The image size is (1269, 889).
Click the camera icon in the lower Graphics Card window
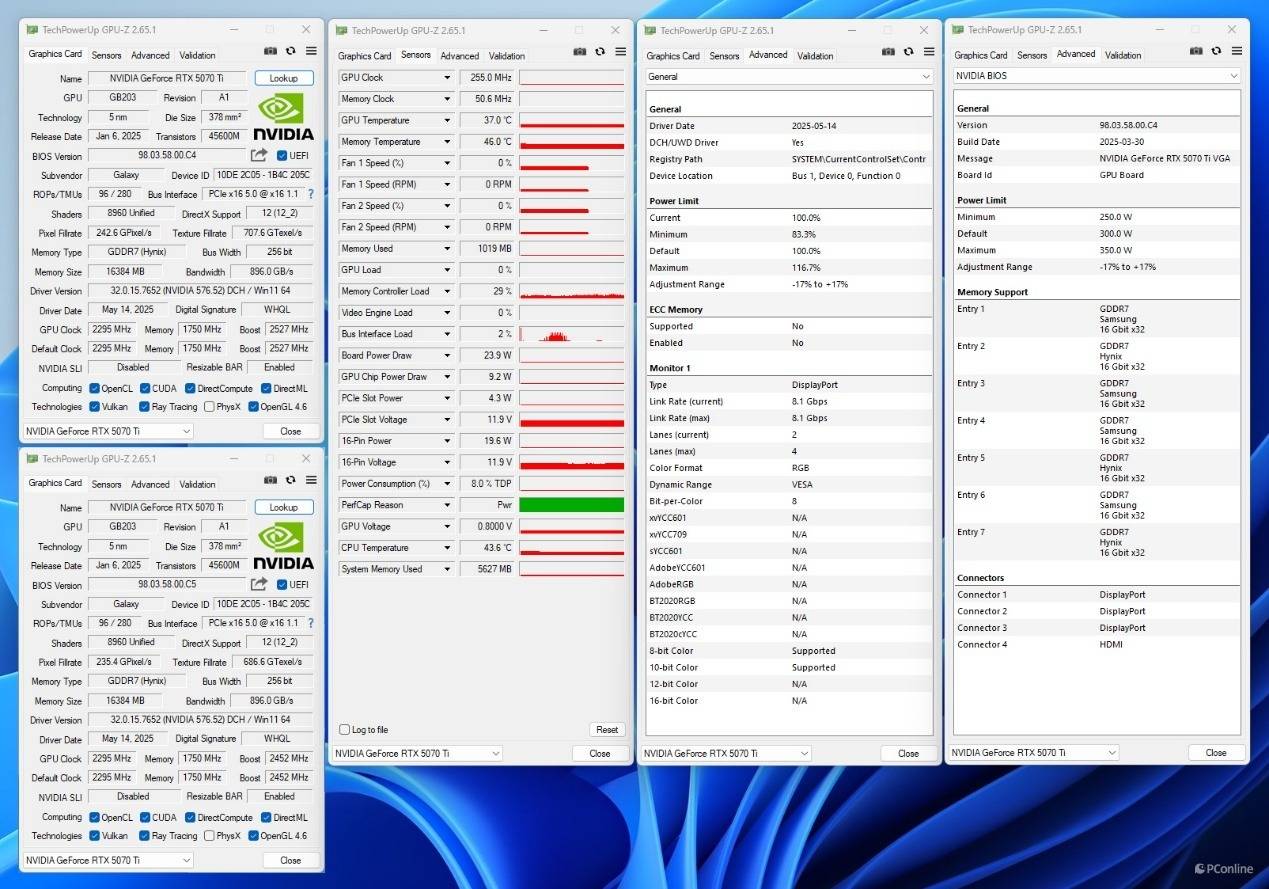(x=270, y=479)
